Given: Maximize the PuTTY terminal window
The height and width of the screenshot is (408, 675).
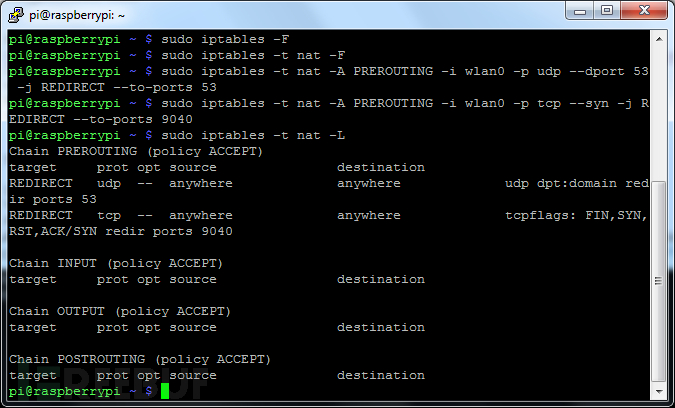Looking at the screenshot, I should (x=611, y=12).
